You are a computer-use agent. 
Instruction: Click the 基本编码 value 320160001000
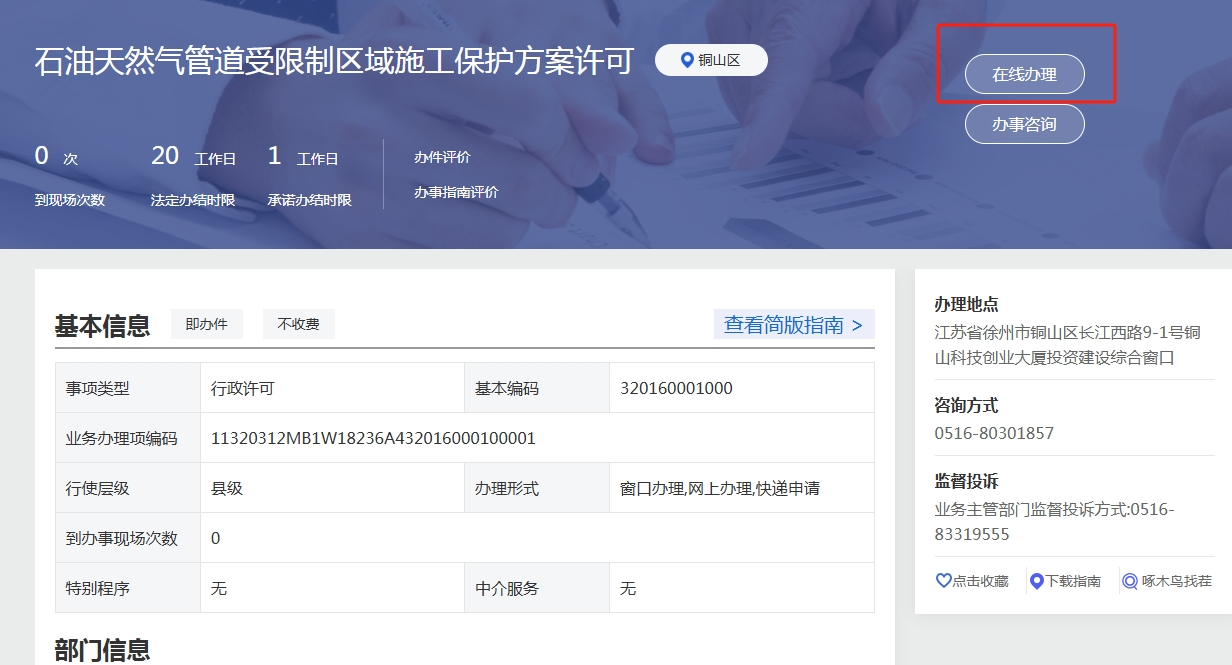(676, 388)
